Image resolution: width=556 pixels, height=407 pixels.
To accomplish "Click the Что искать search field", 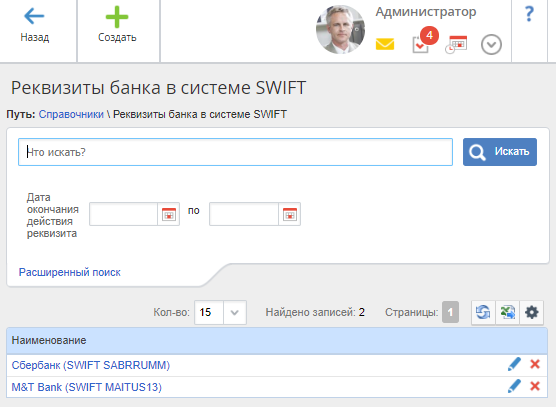I will coord(235,152).
